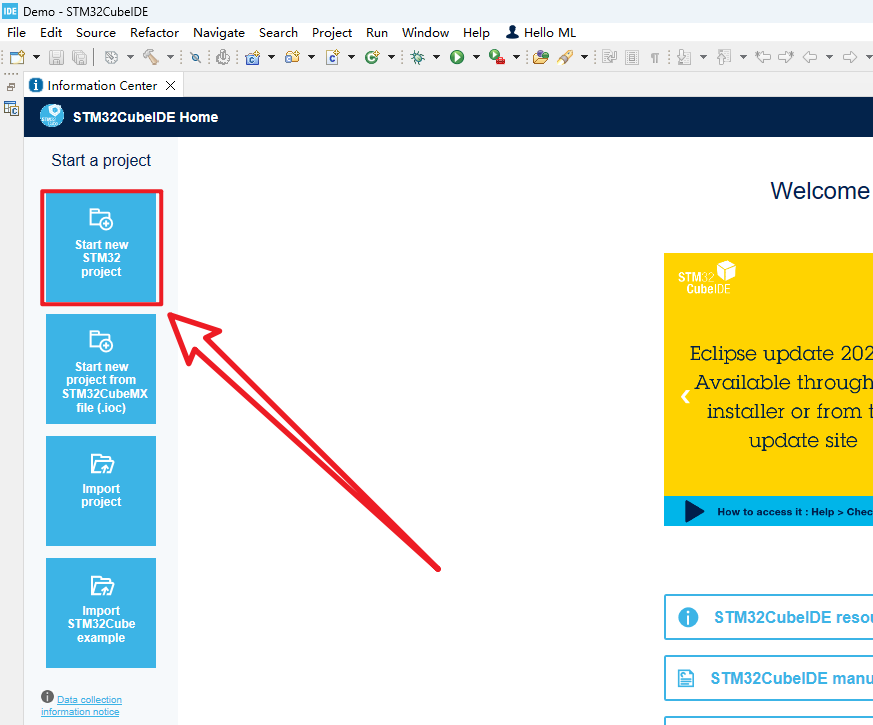Click the New toolbar icon

(x=18, y=57)
